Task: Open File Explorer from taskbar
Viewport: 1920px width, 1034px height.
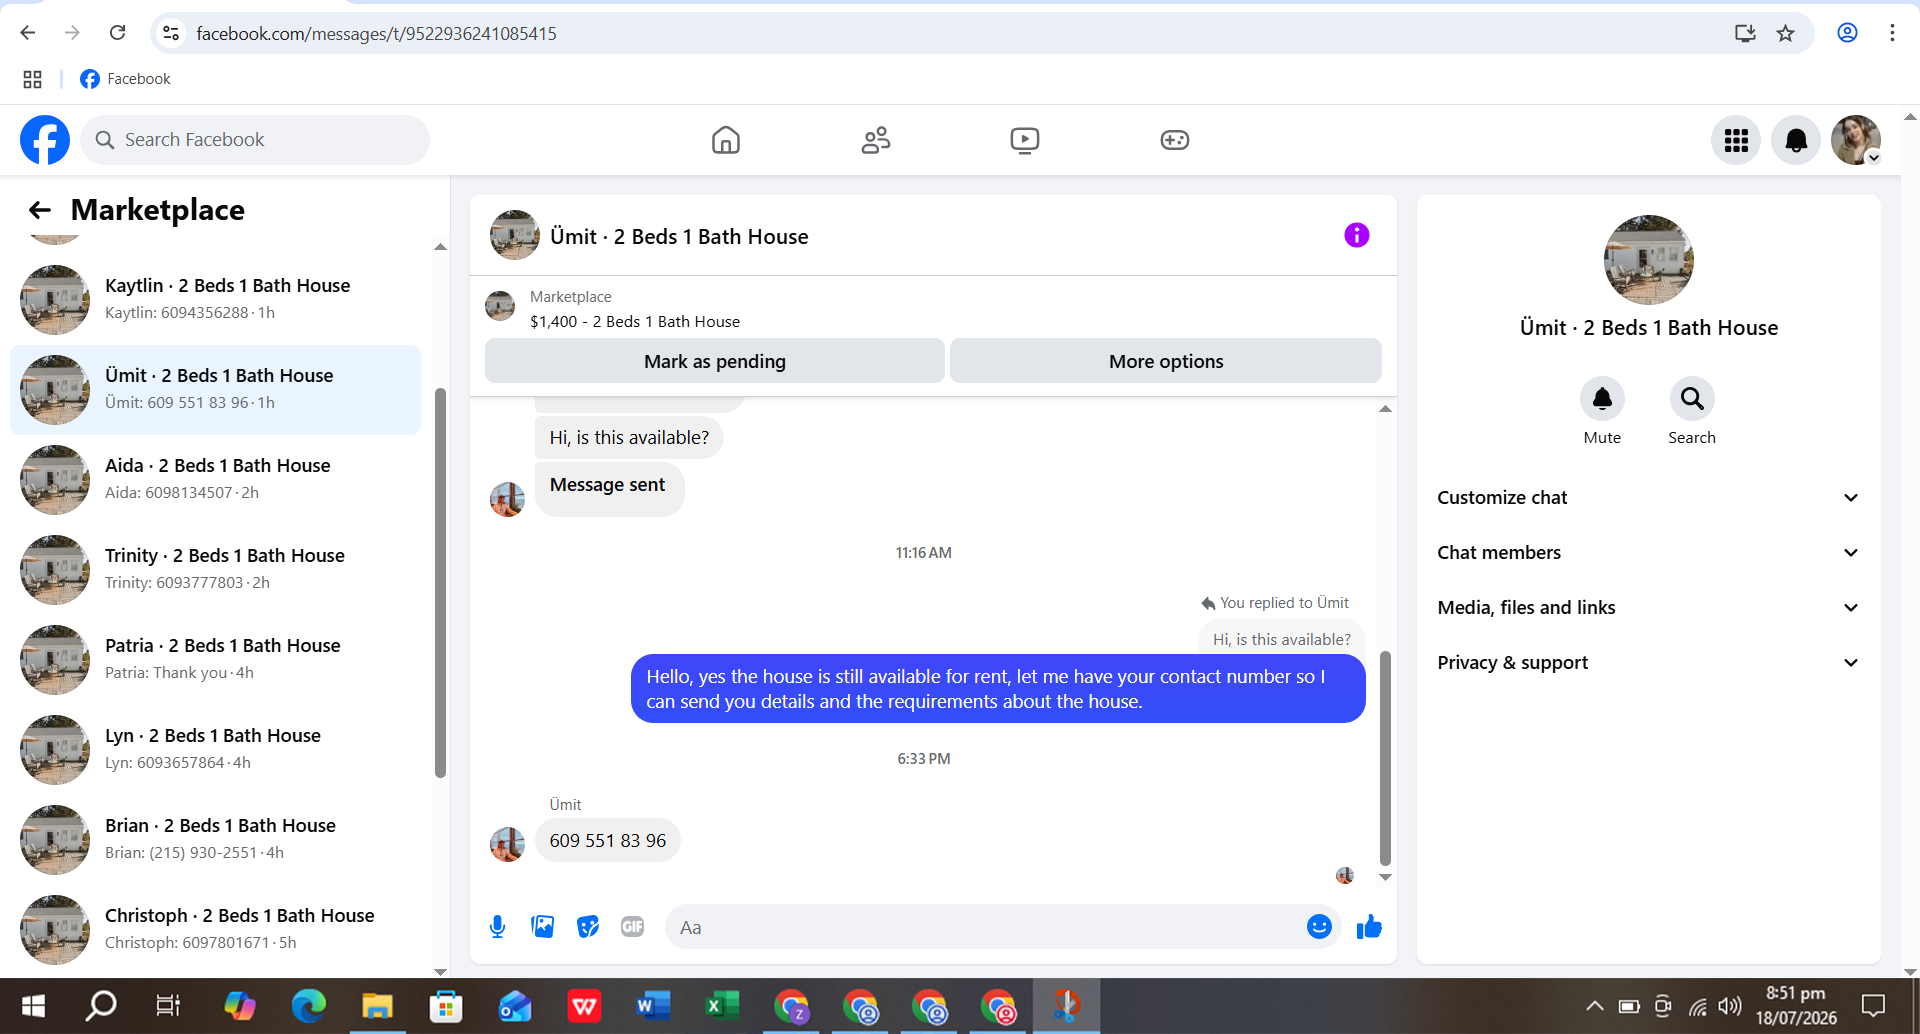Action: 377,1006
